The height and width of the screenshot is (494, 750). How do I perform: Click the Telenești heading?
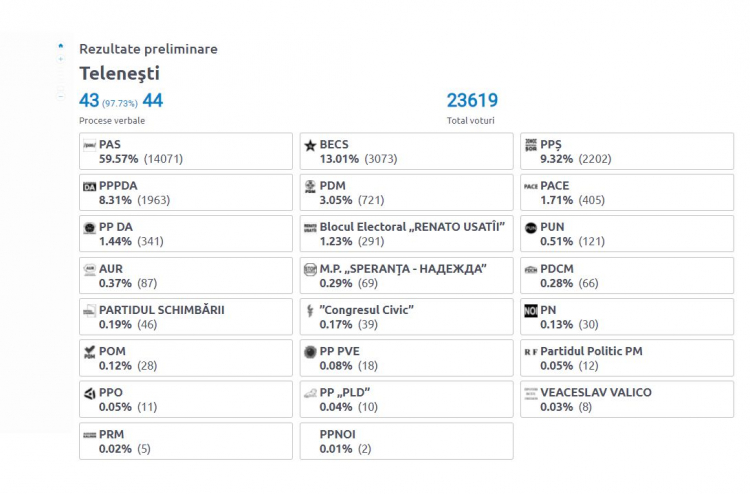tap(120, 74)
